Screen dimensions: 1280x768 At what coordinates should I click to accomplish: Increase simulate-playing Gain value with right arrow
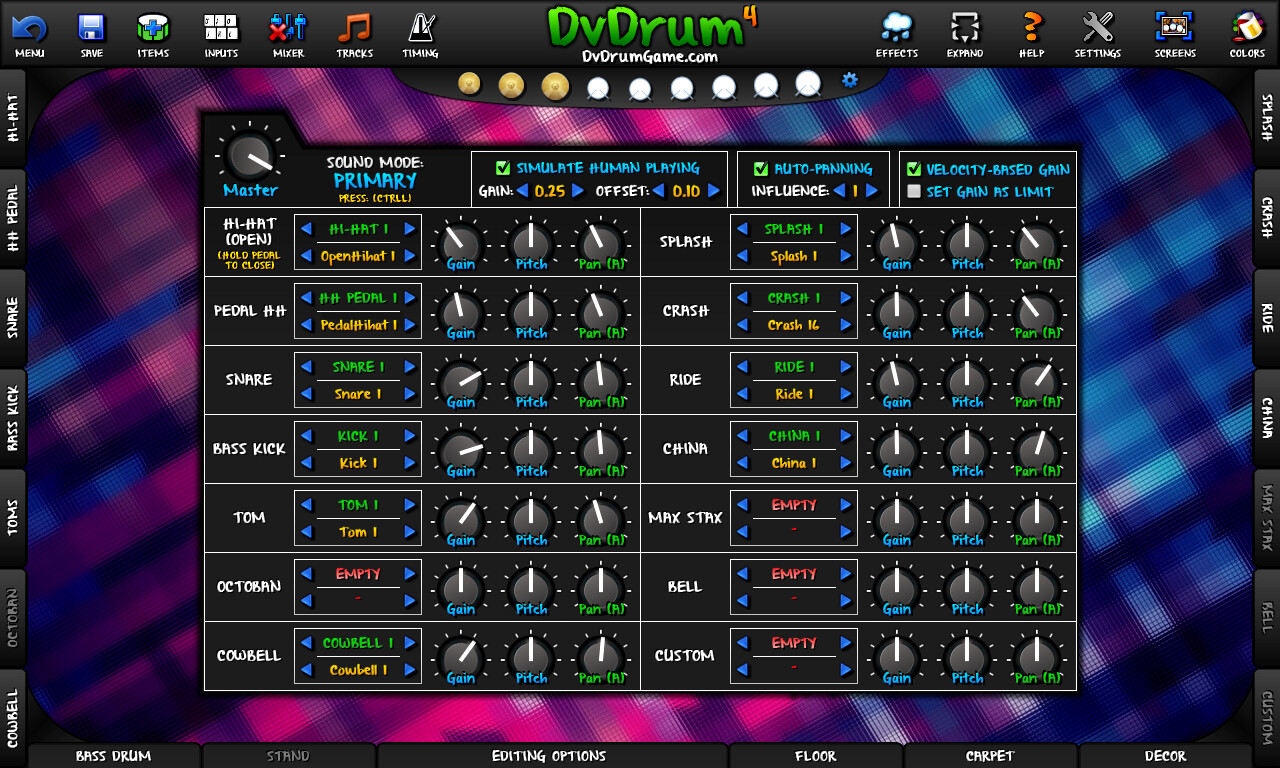click(577, 190)
